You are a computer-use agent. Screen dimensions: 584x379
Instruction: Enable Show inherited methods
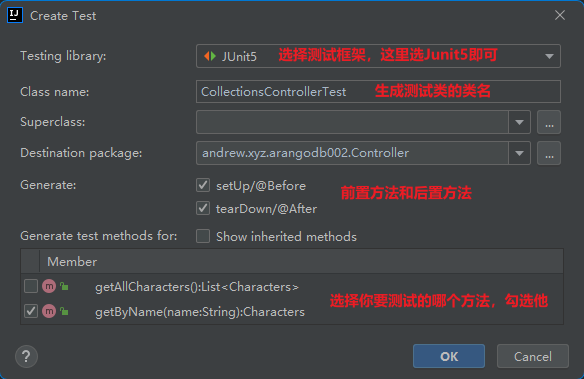click(203, 236)
